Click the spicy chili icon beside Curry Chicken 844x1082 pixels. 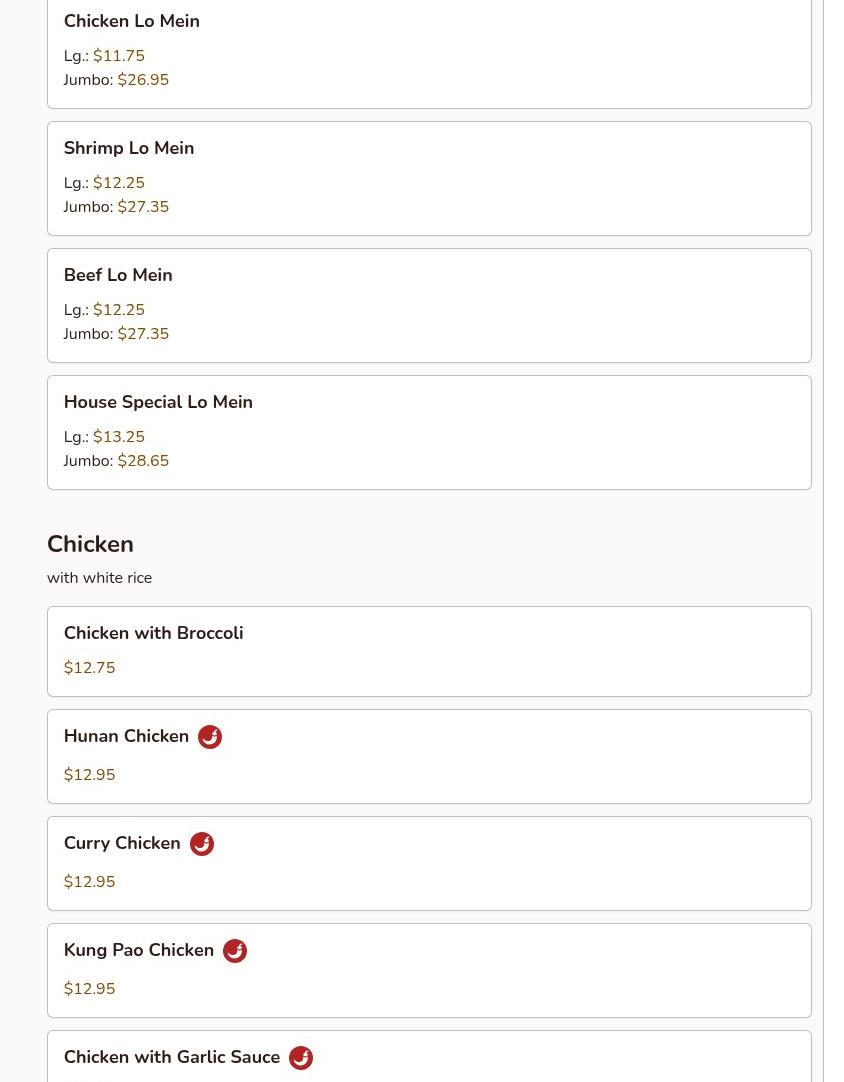point(202,844)
